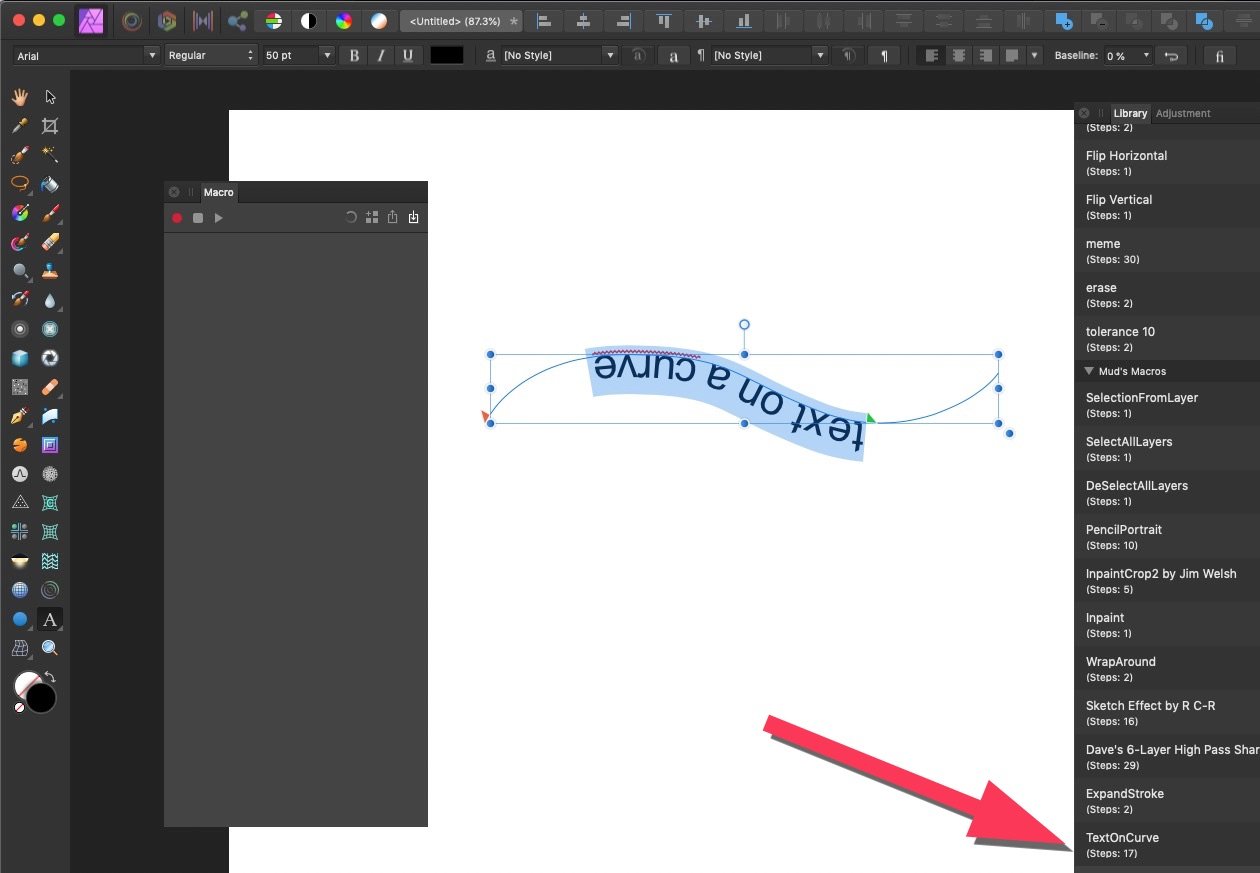Open the text color swatch
This screenshot has width=1260, height=873.
(447, 55)
